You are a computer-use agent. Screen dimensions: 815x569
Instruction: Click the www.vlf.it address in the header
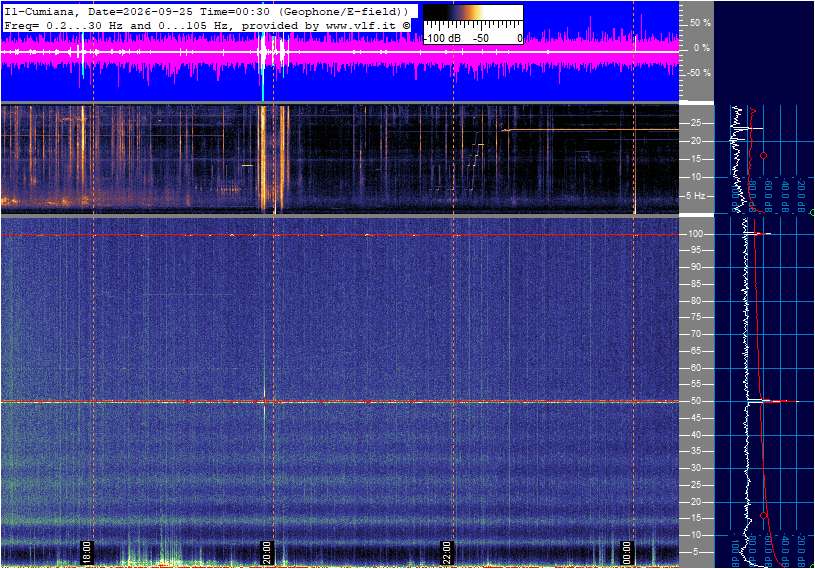[363, 25]
